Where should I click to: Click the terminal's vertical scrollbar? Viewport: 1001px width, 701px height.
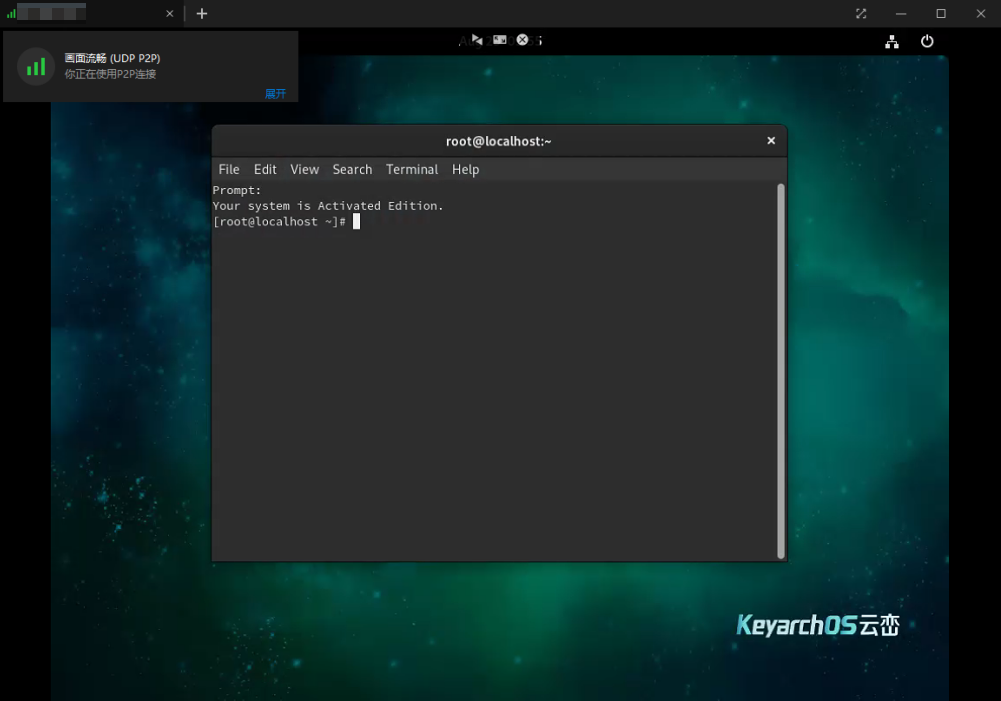click(x=780, y=370)
